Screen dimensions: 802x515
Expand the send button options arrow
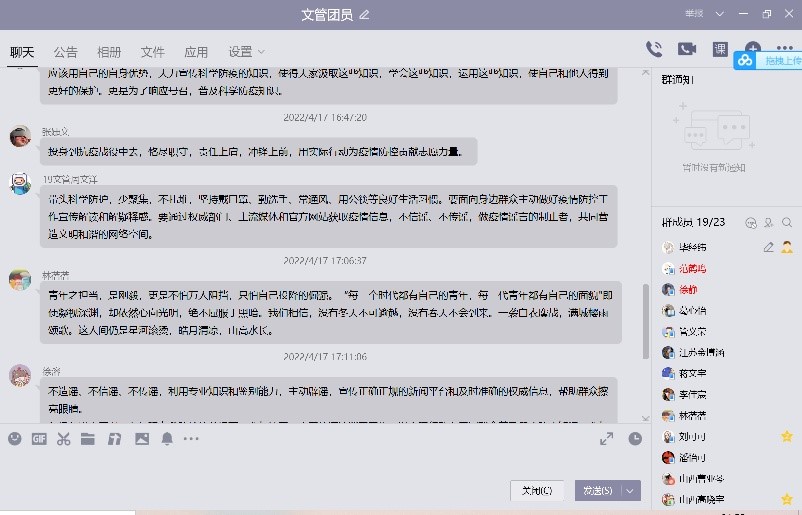630,490
